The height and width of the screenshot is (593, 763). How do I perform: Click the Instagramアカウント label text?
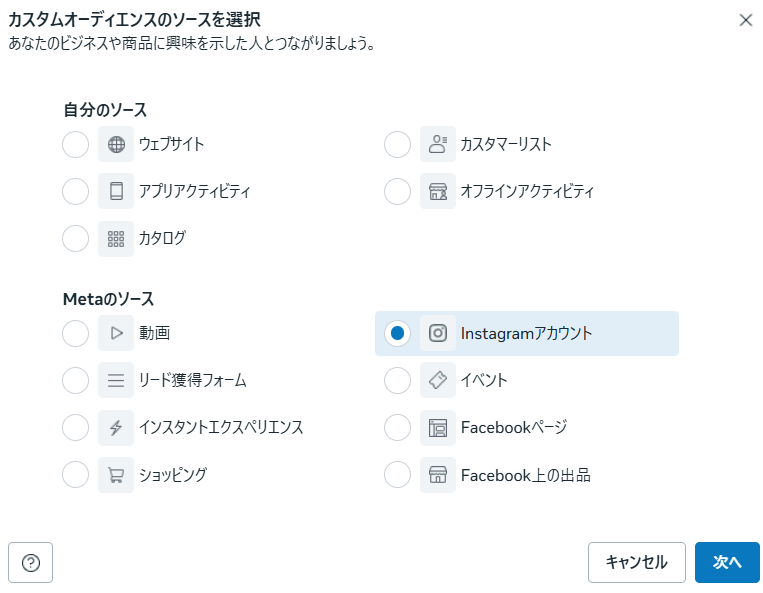(x=526, y=334)
